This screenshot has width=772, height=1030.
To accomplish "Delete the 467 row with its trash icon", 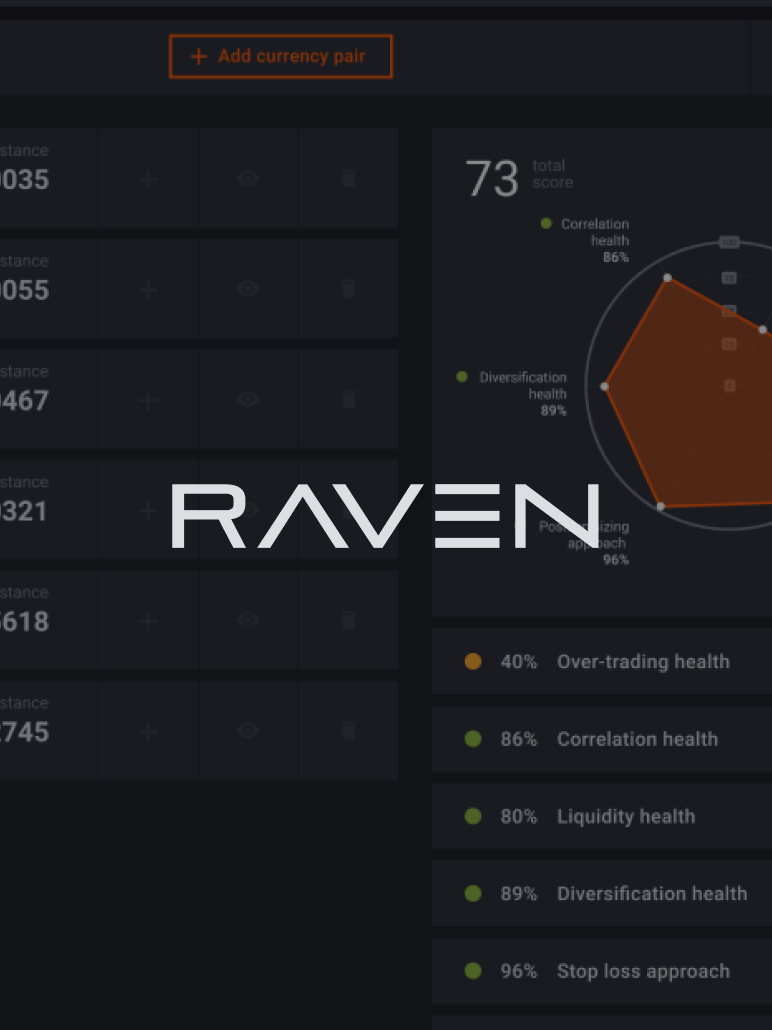I will [x=349, y=399].
